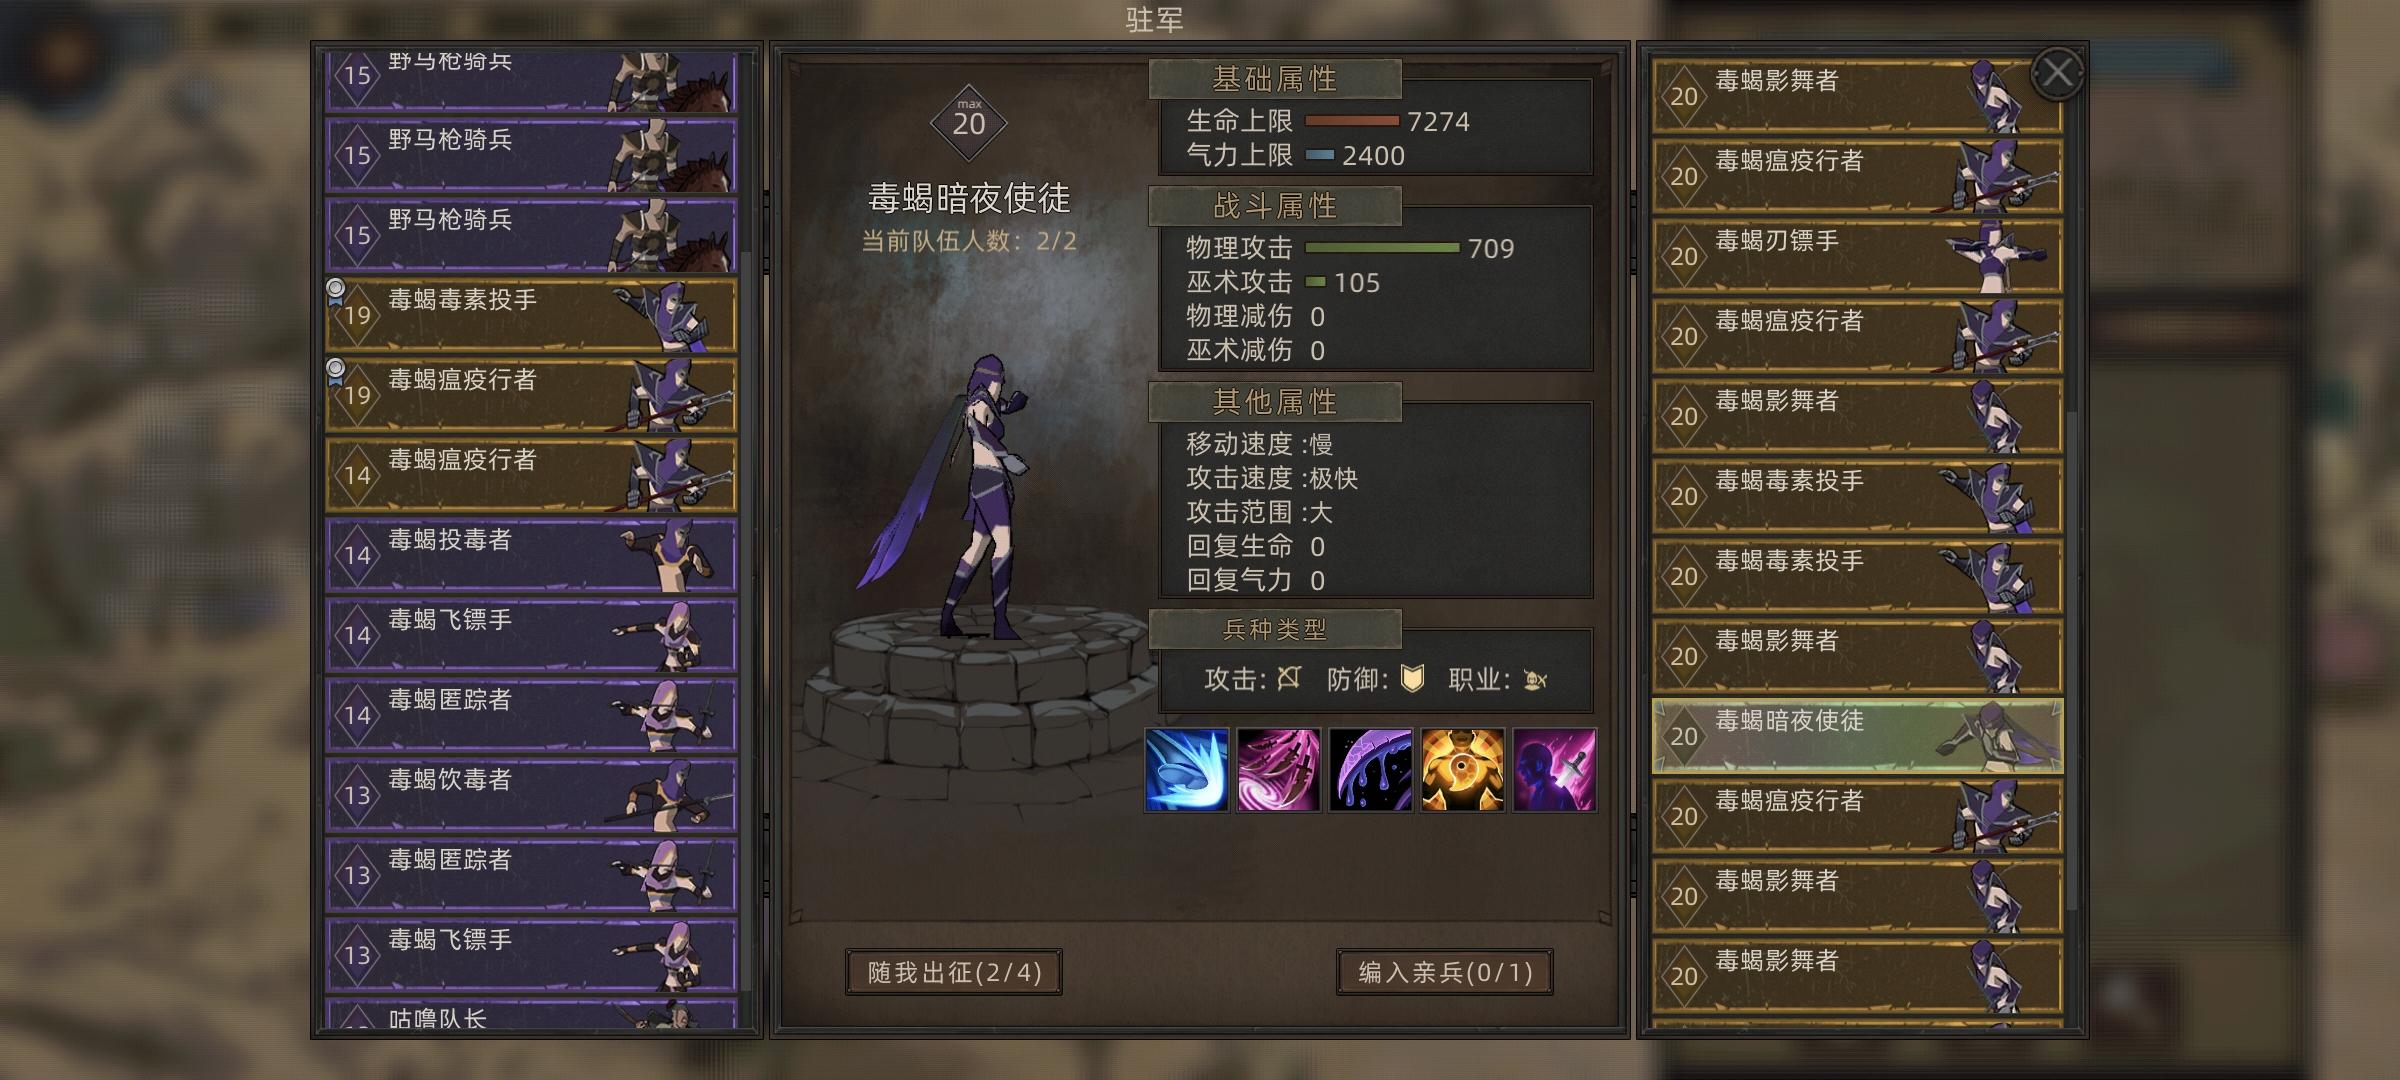Click the purple poison drip skill icon
Viewport: 2400px width, 1080px height.
point(1370,769)
